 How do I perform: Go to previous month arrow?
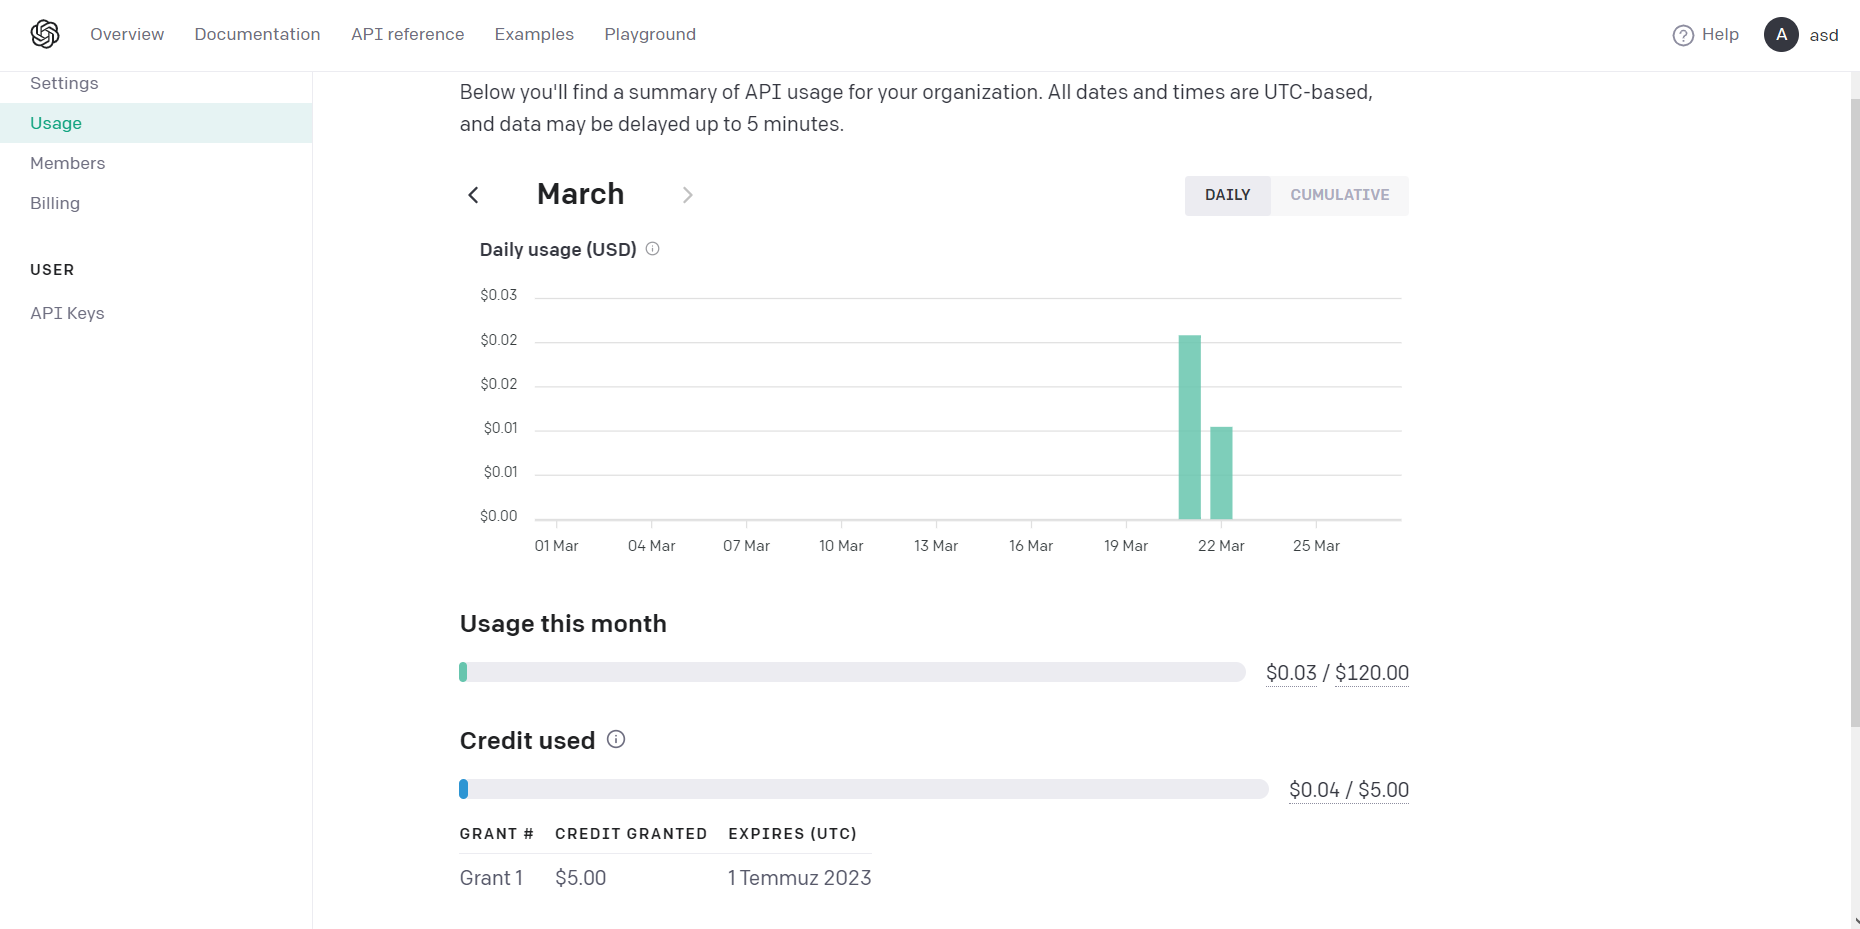coord(474,195)
